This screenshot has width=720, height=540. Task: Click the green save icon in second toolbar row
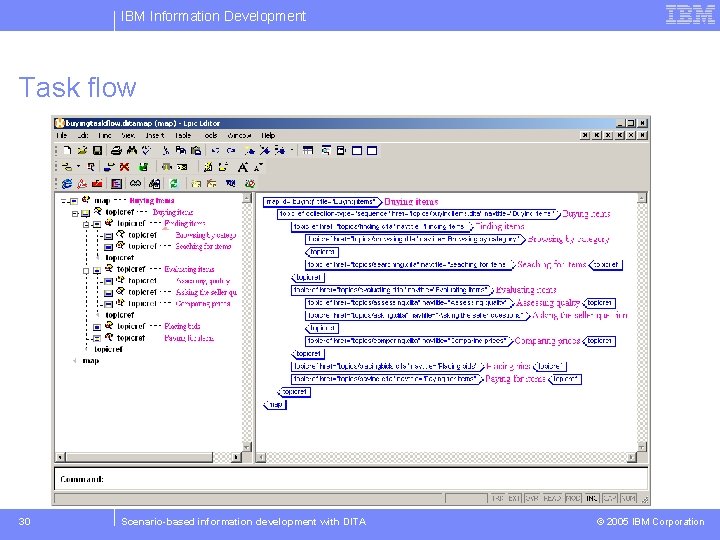click(144, 167)
